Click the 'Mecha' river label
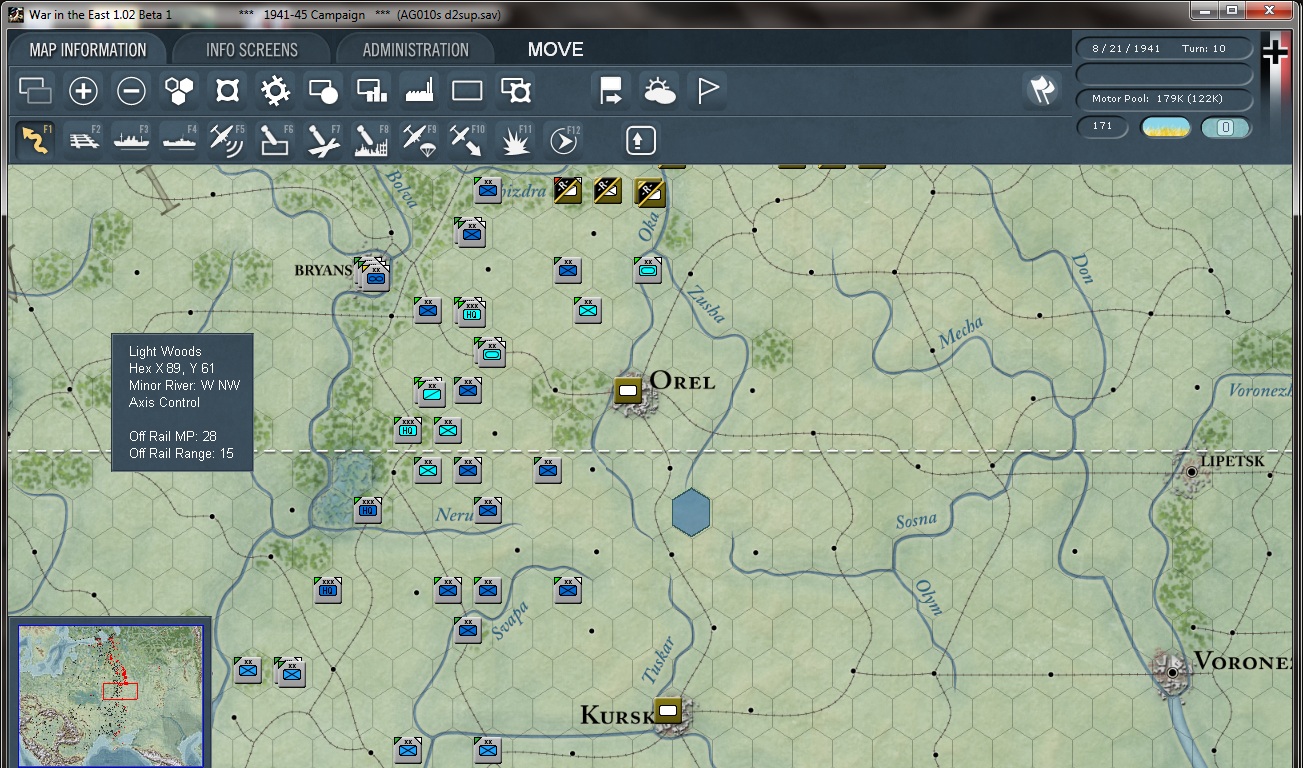1303x768 pixels. (x=961, y=331)
